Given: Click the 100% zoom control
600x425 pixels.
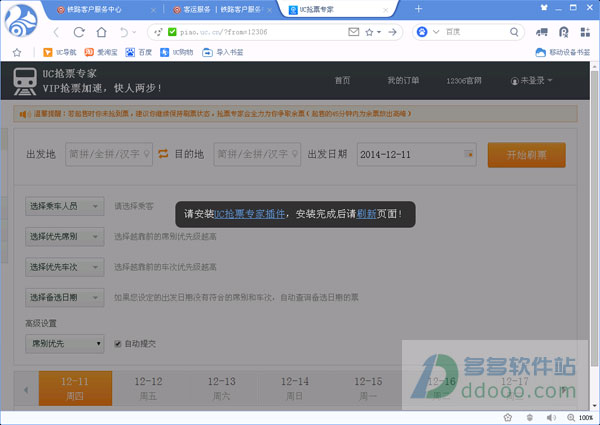Looking at the screenshot, I should tap(580, 417).
